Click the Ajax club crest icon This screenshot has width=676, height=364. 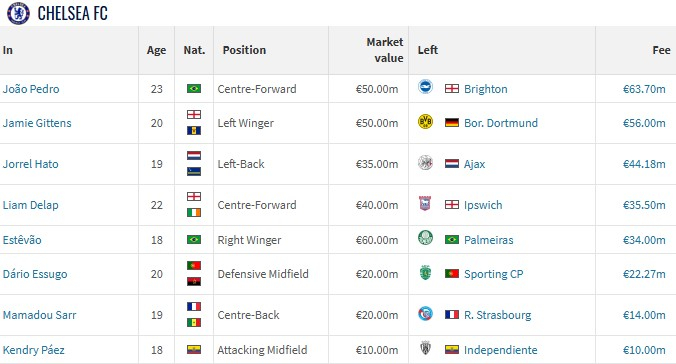tap(426, 163)
